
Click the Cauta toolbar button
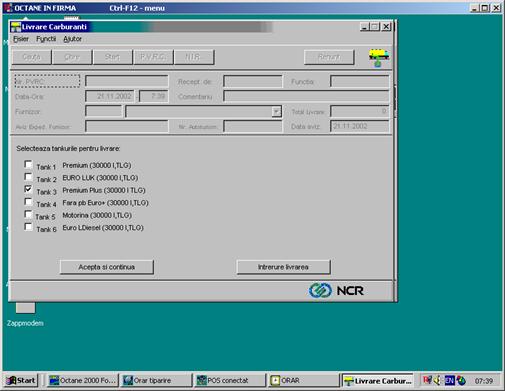(x=32, y=57)
